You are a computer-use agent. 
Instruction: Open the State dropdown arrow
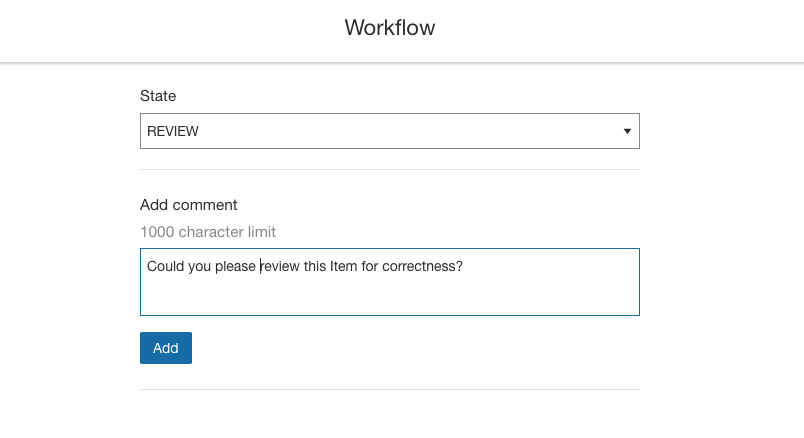click(627, 131)
